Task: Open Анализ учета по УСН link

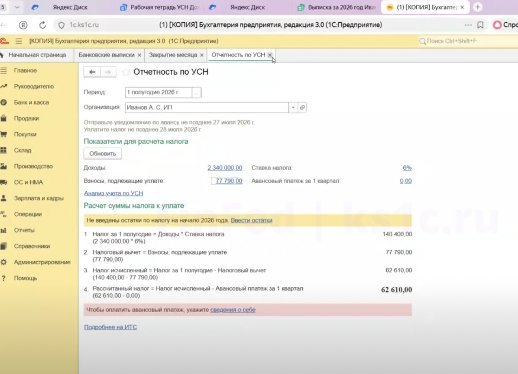Action: [x=113, y=193]
